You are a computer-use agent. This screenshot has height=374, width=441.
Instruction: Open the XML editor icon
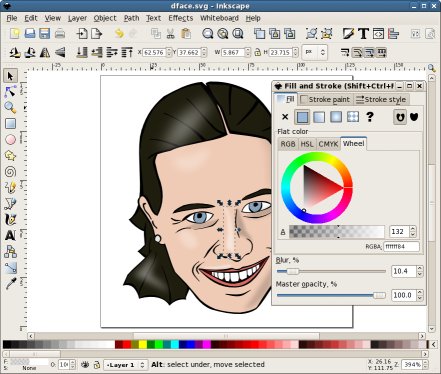[x=378, y=34]
